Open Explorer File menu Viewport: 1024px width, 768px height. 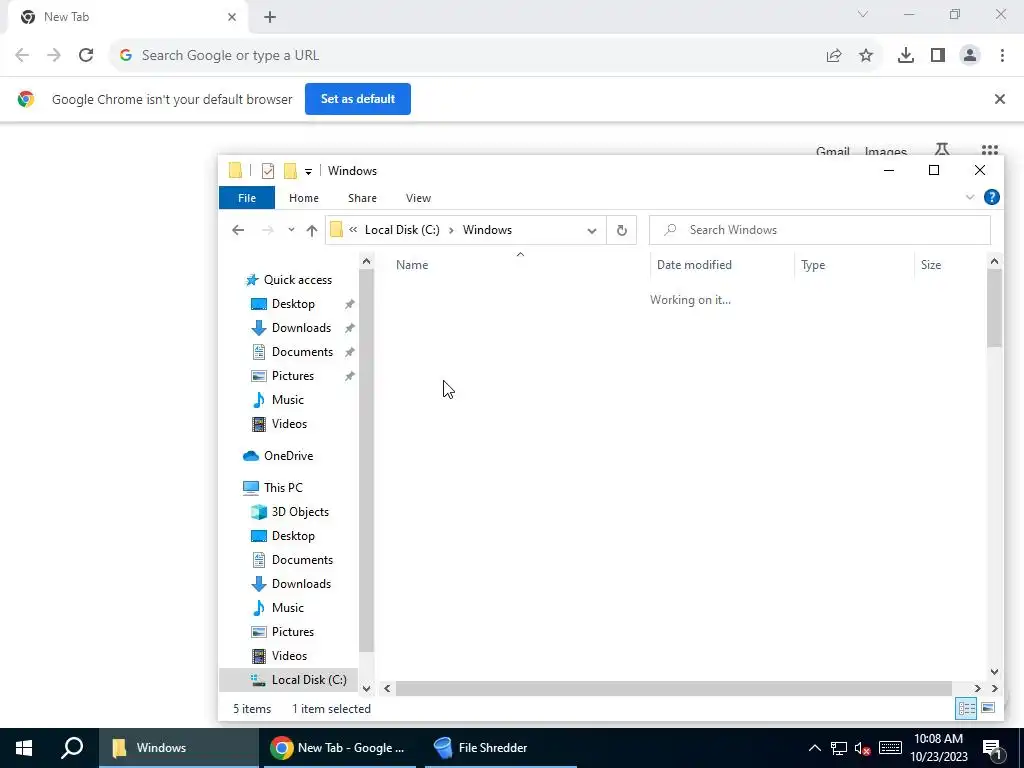[x=247, y=198]
